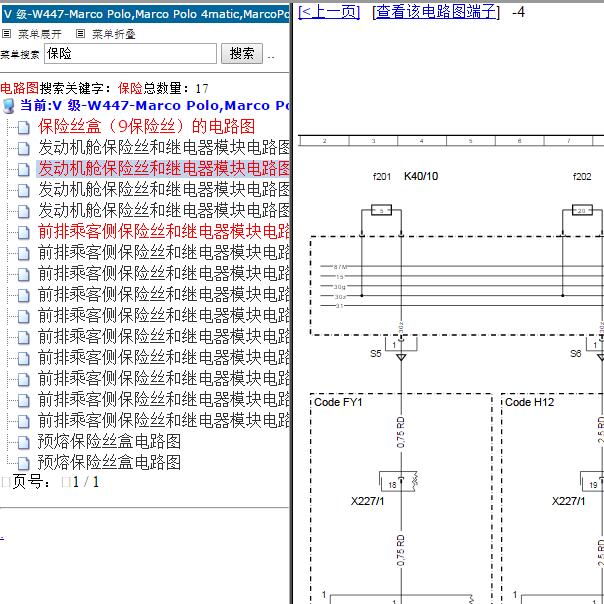Screen dimensions: 604x604
Task: Open 保险丝盒(9保险丝)的电路图 entry
Action: click(146, 126)
